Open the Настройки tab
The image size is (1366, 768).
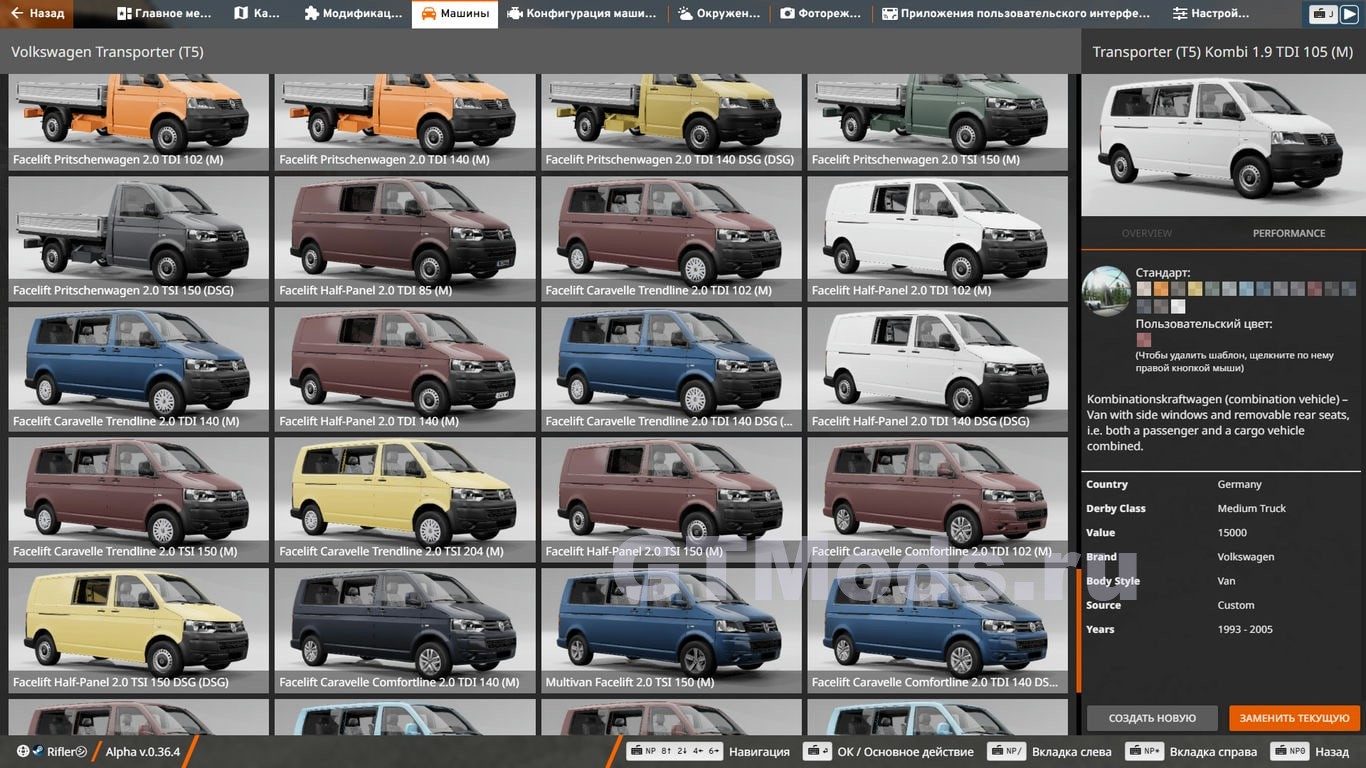[1211, 14]
